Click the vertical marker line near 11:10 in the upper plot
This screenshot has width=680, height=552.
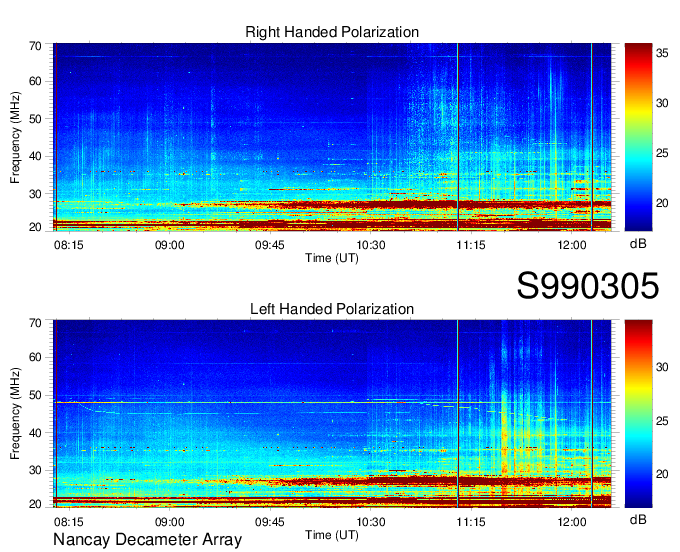pyautogui.click(x=458, y=137)
